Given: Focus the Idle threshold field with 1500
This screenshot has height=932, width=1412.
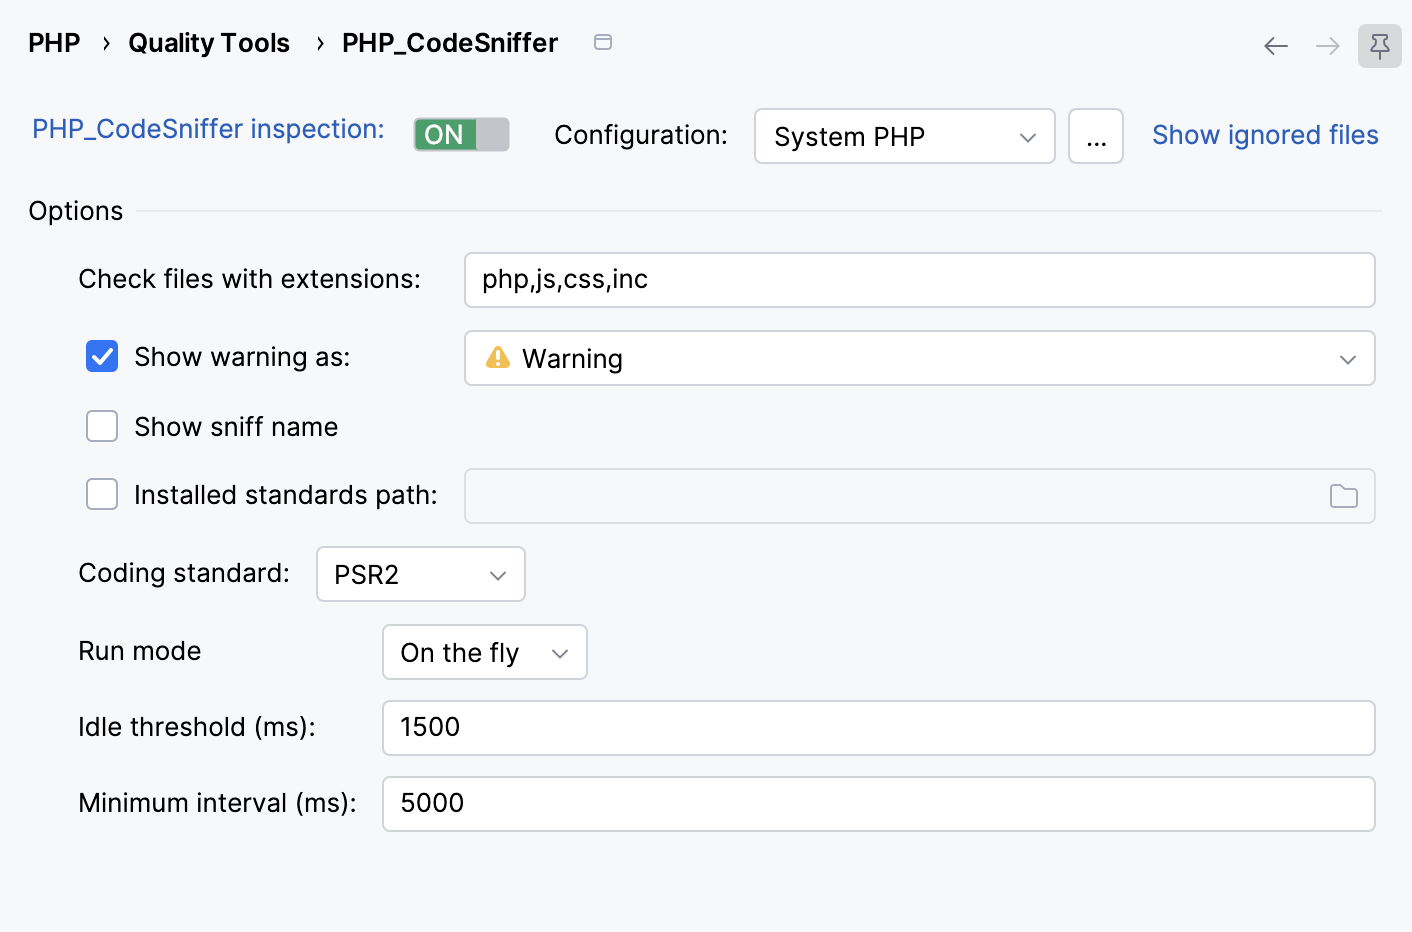Looking at the screenshot, I should 879,728.
